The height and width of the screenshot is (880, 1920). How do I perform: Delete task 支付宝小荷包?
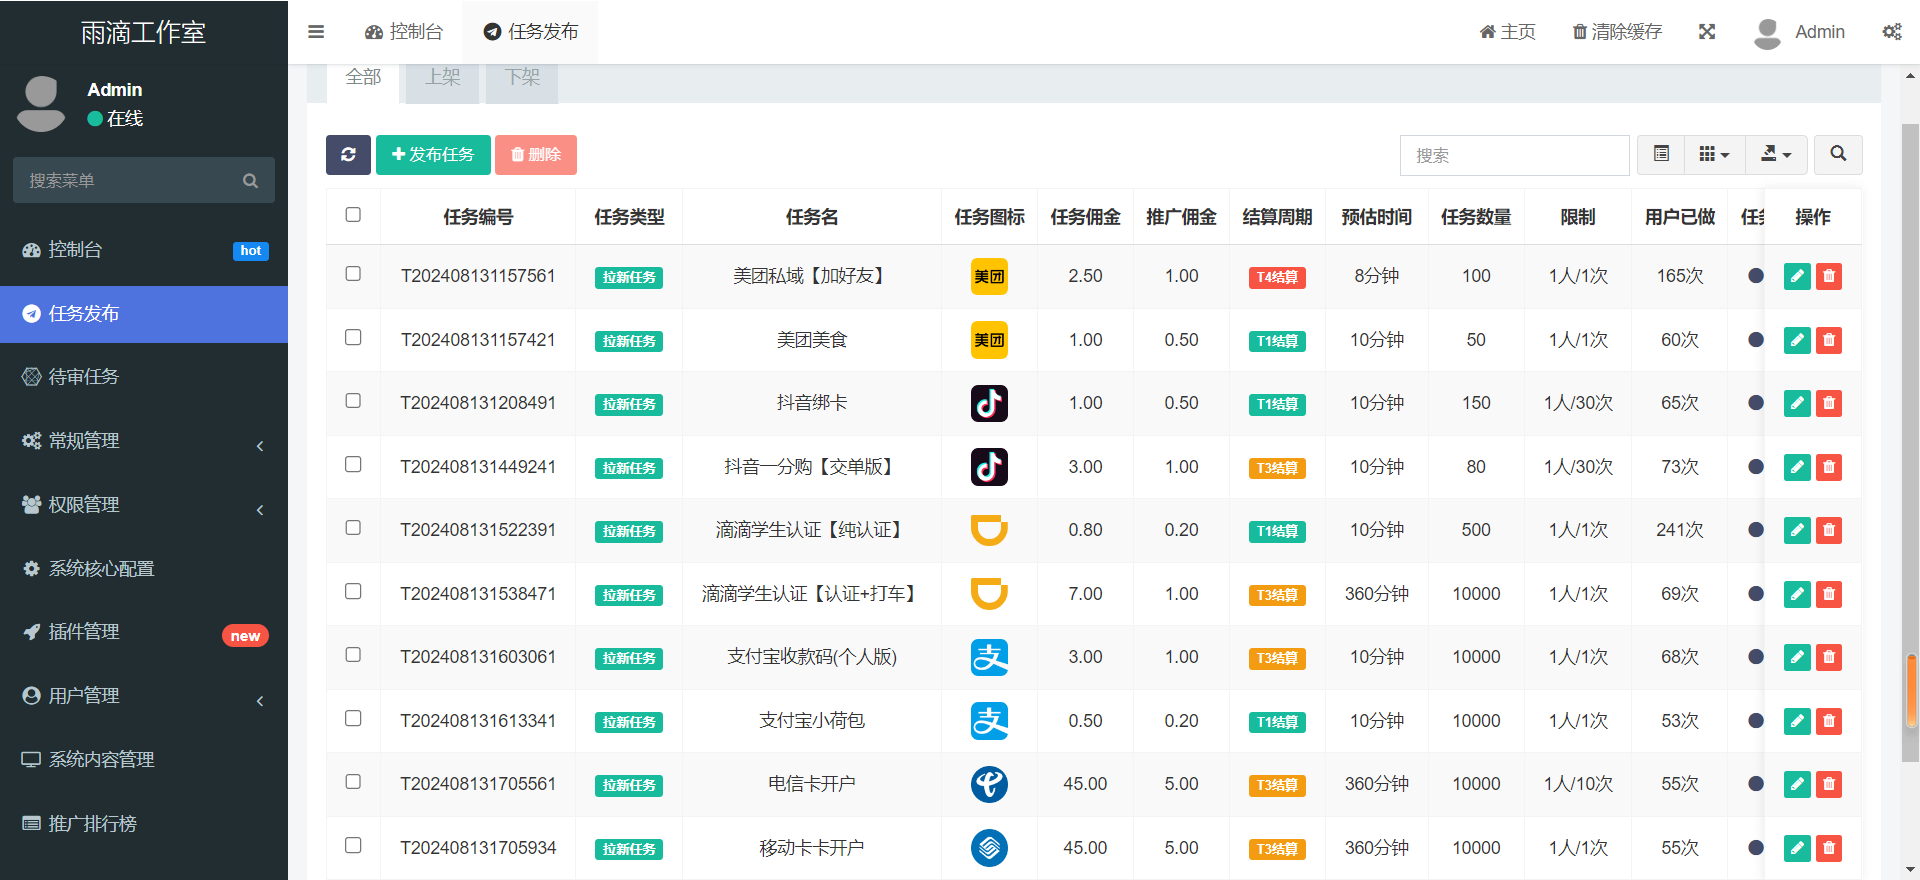[x=1829, y=721]
